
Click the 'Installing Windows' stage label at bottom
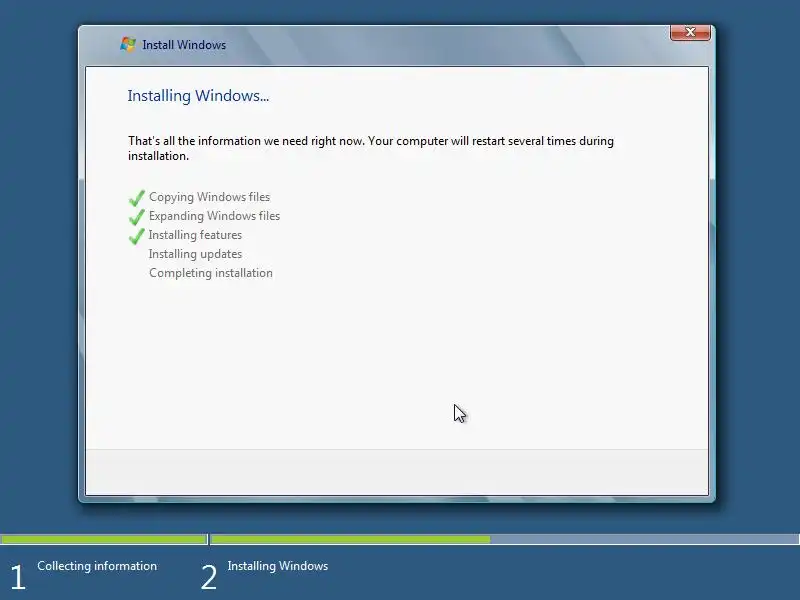coord(278,566)
